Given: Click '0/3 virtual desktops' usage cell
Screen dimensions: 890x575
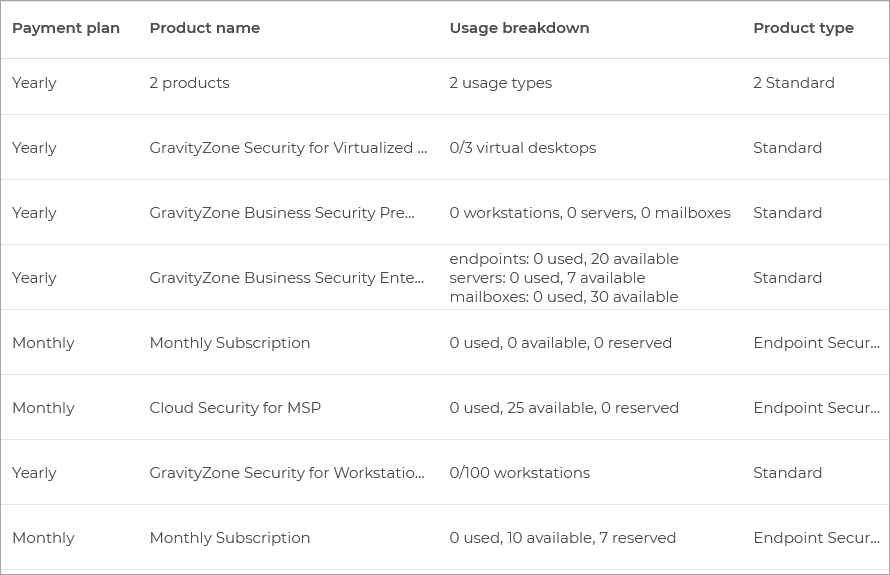Looking at the screenshot, I should (522, 148).
